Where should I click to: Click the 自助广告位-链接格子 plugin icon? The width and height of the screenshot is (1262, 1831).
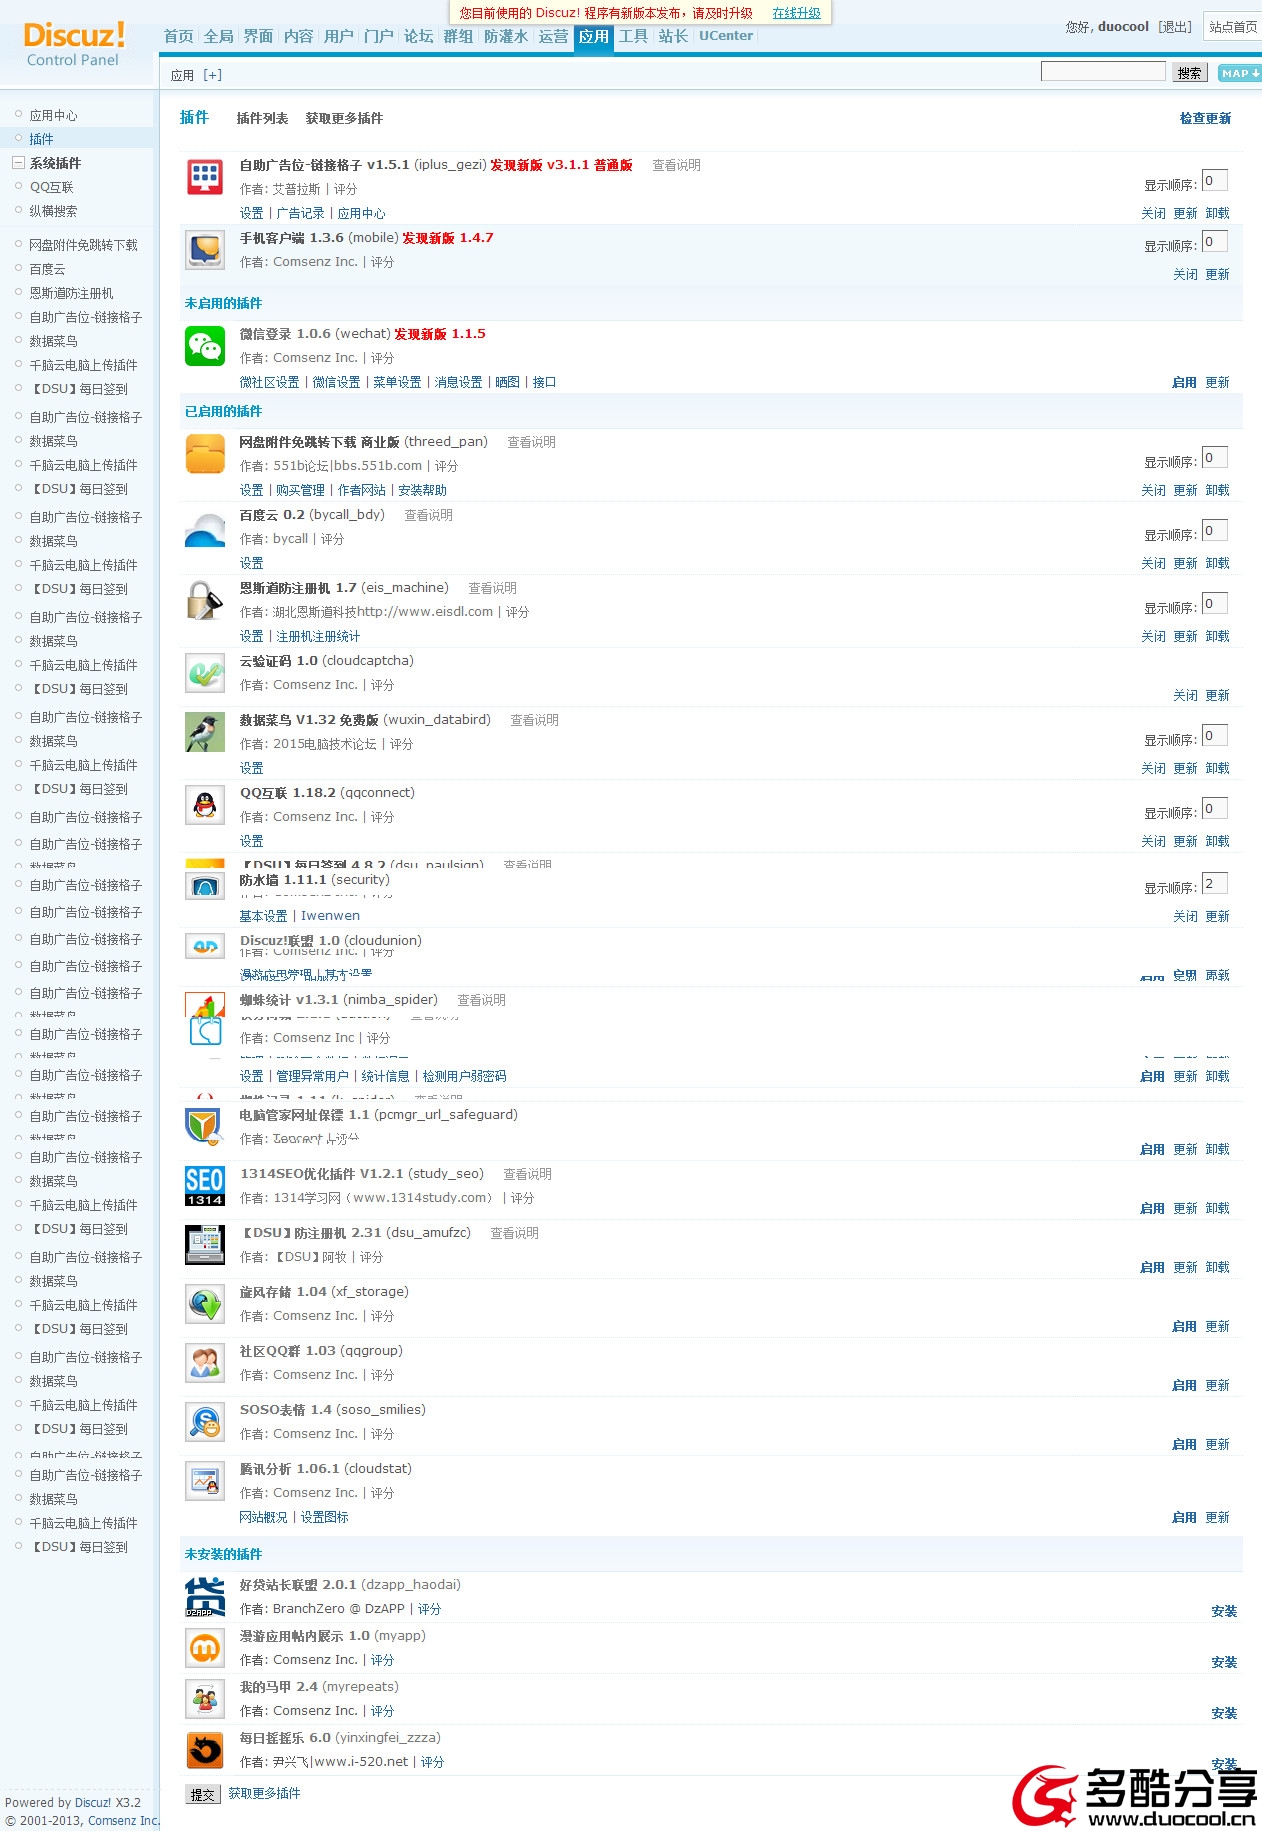point(205,178)
